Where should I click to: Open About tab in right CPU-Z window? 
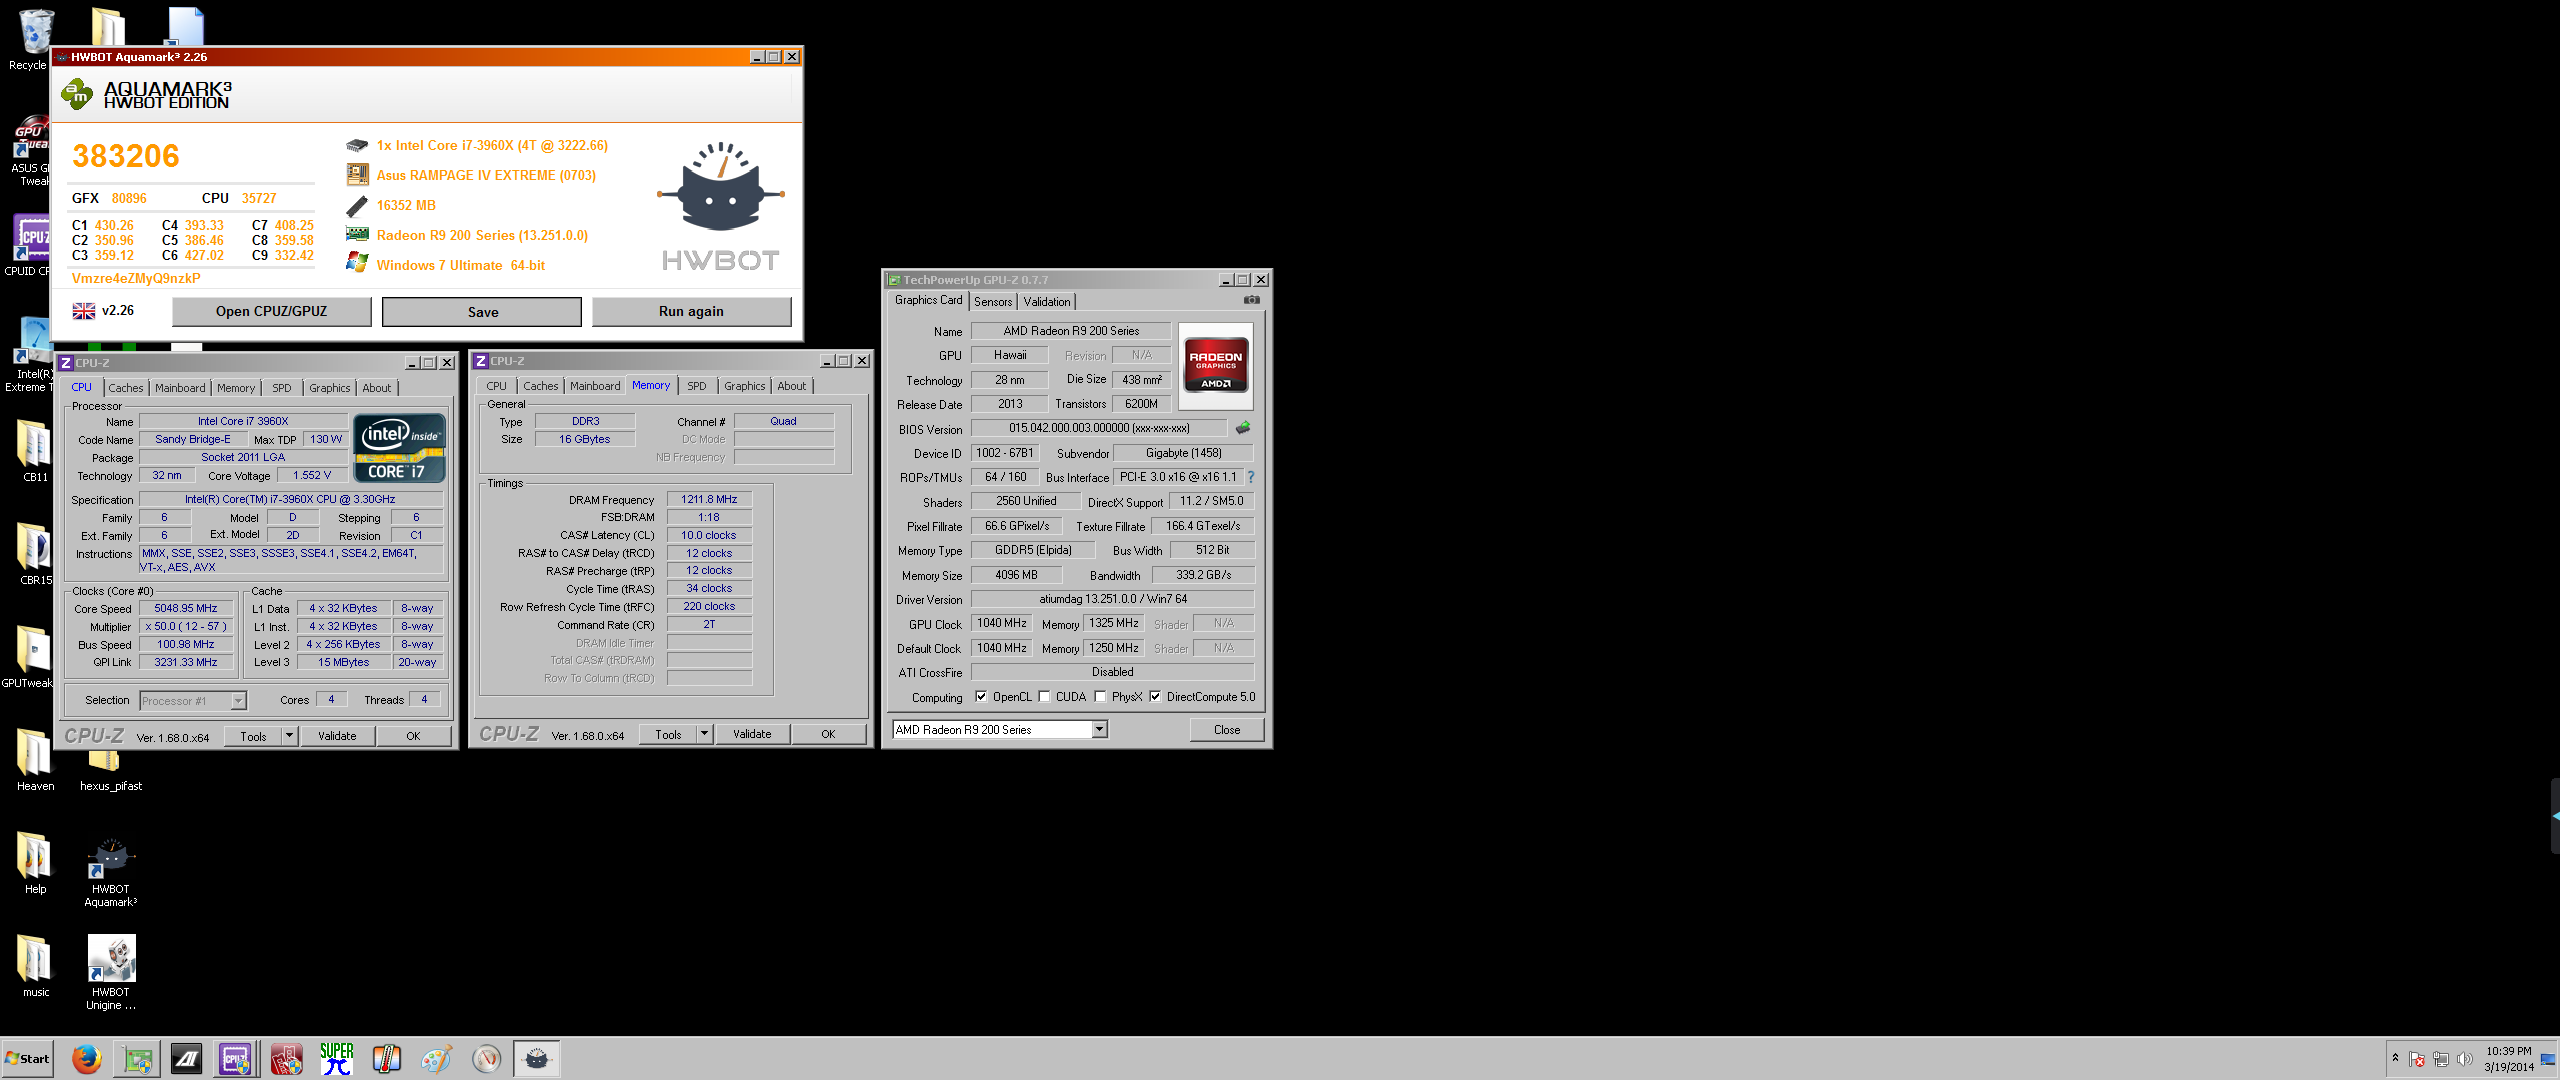click(x=792, y=386)
